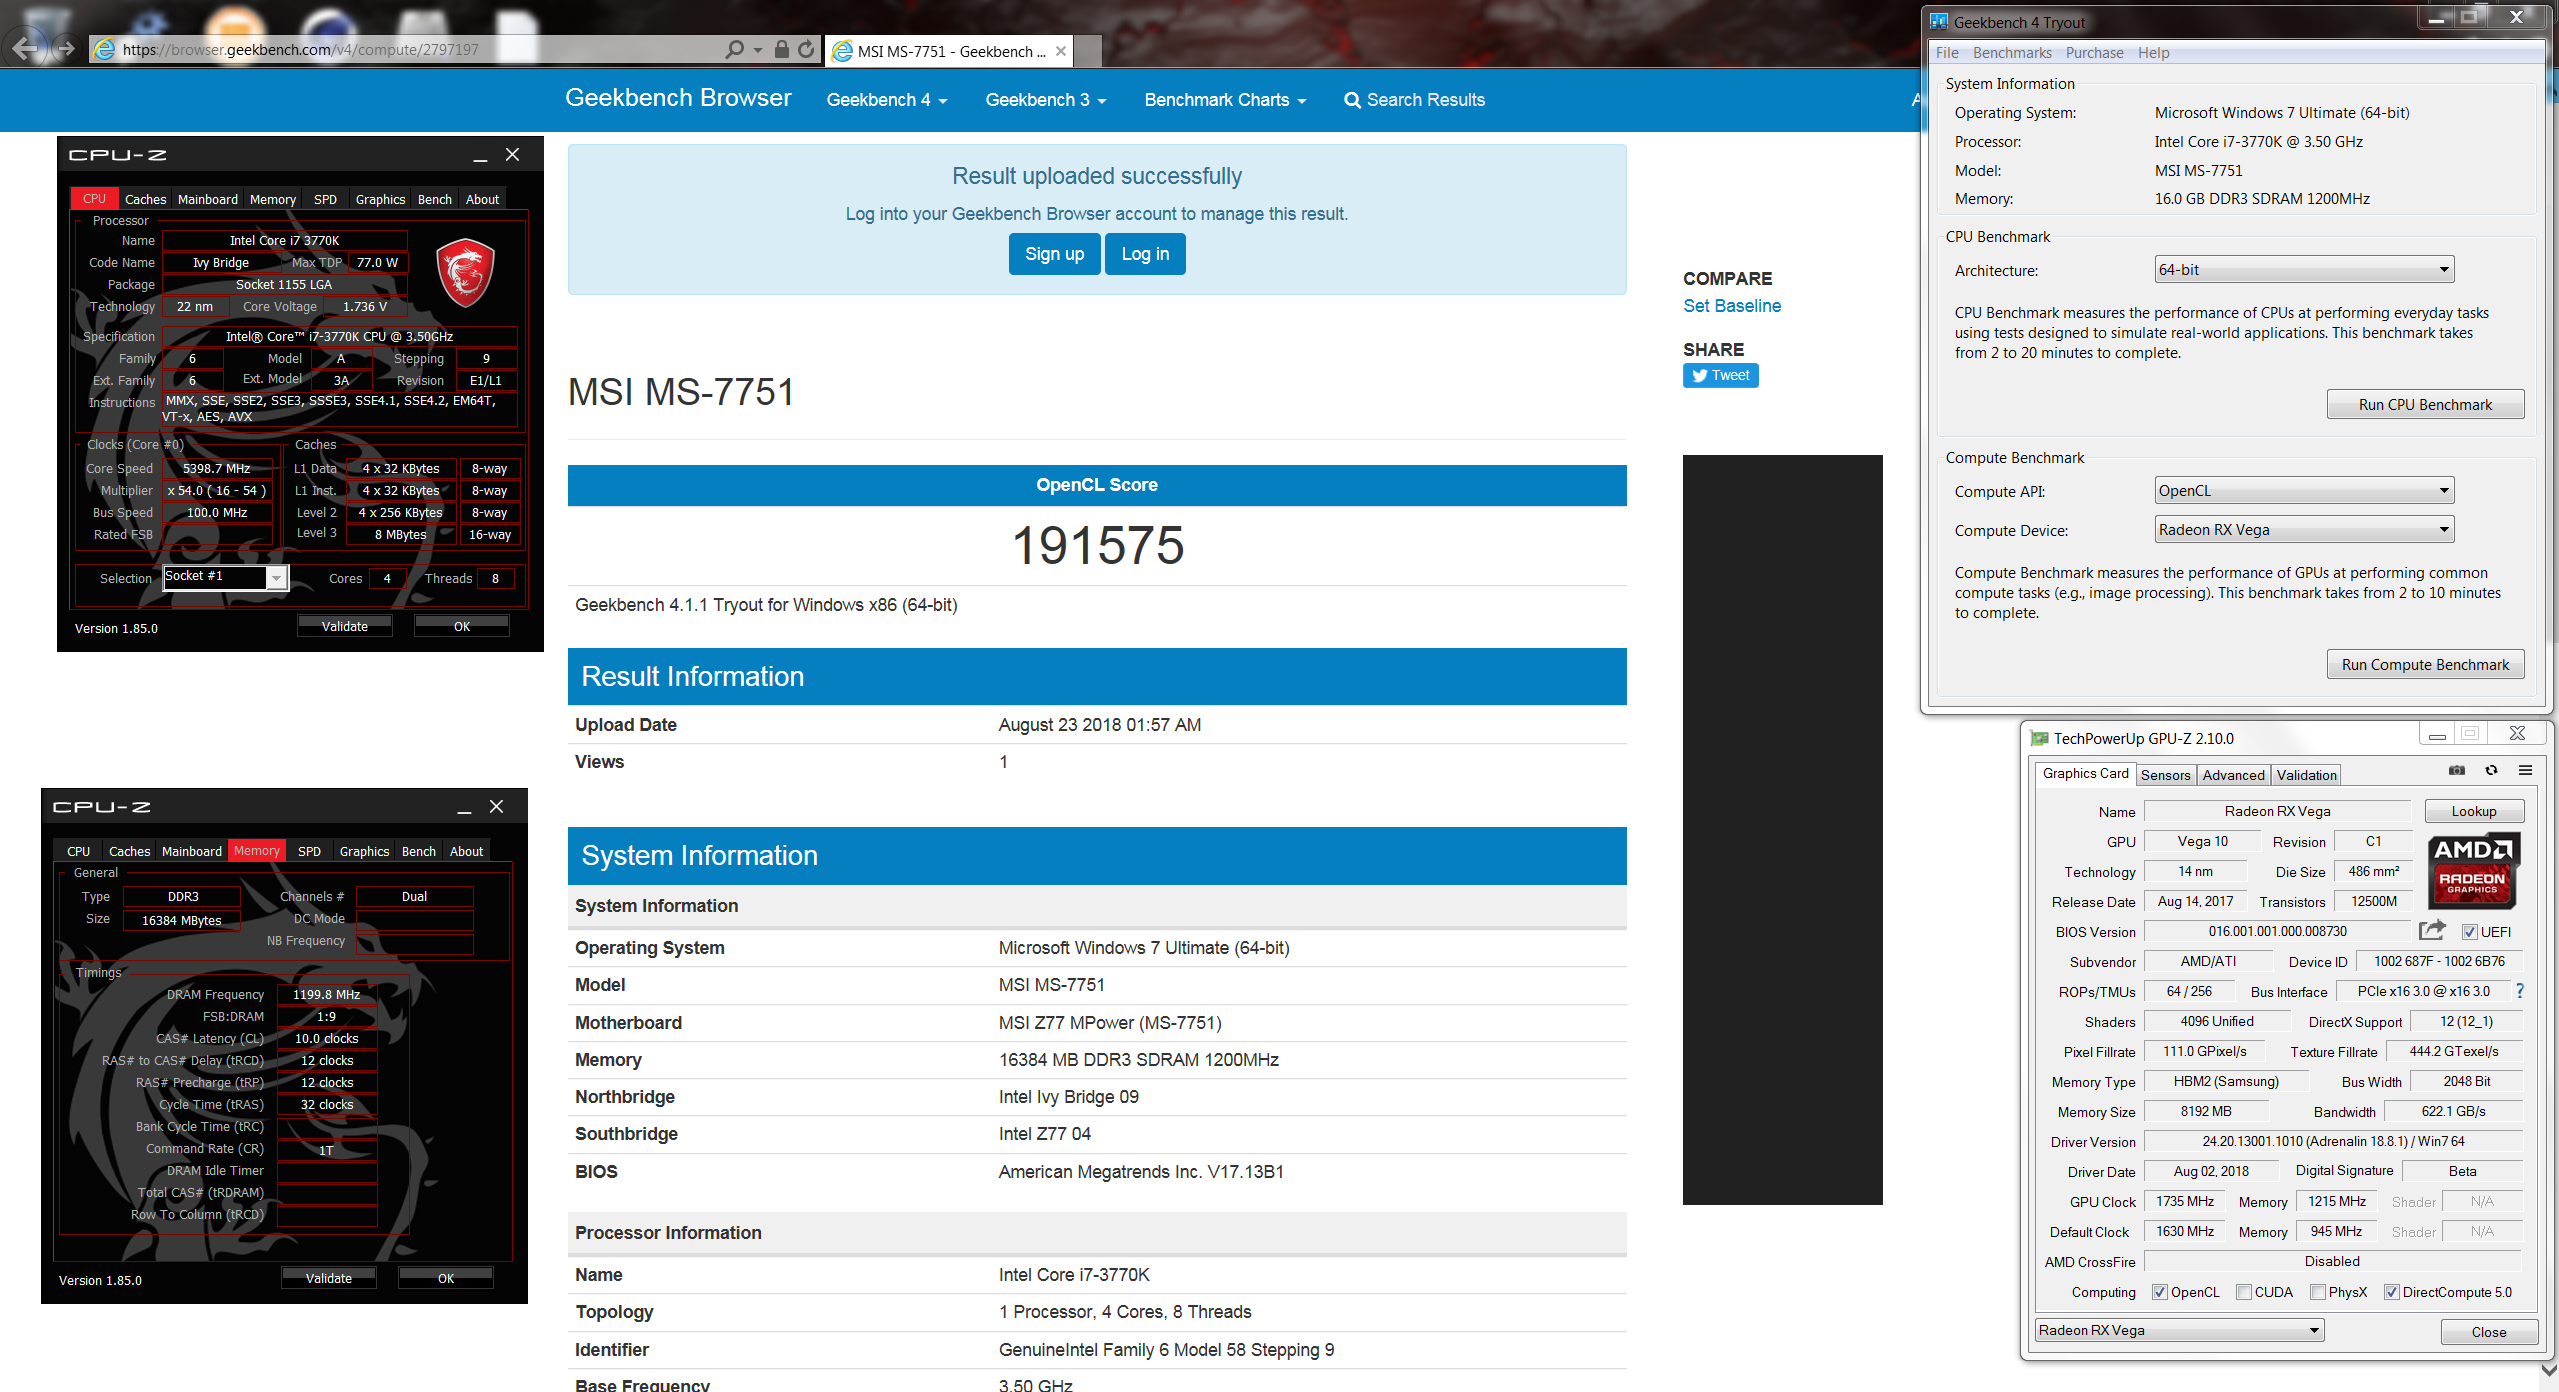Go back with the browser Back arrow
The width and height of the screenshot is (2559, 1392).
pos(24,47)
